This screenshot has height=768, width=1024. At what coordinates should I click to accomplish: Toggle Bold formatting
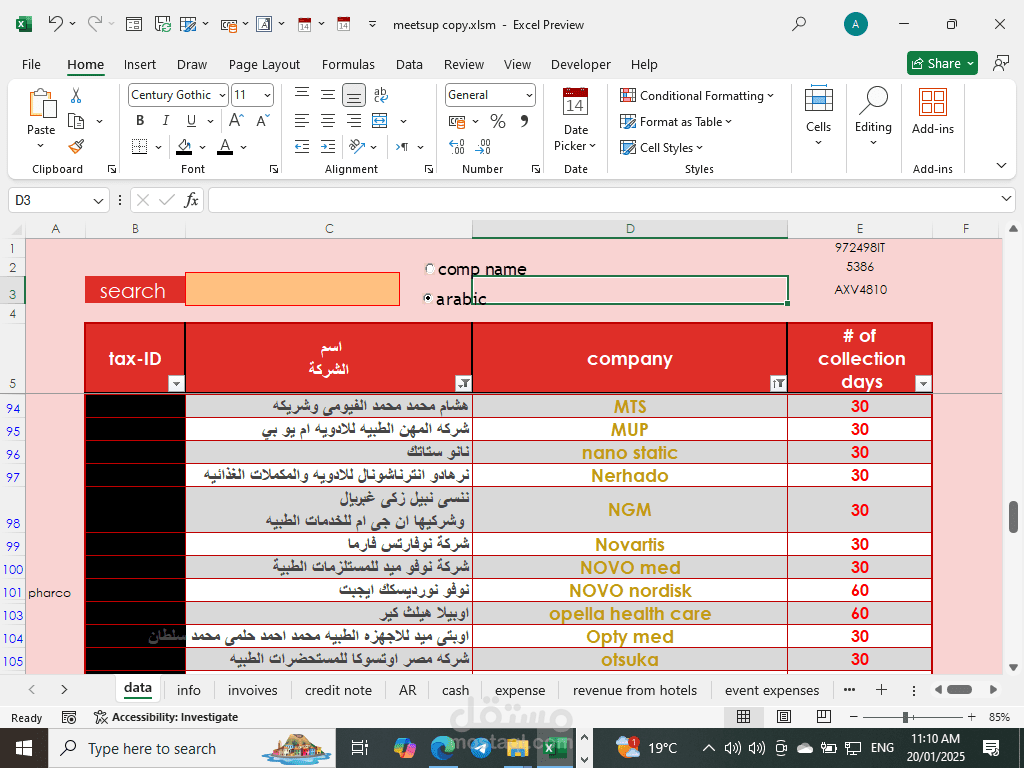point(140,120)
